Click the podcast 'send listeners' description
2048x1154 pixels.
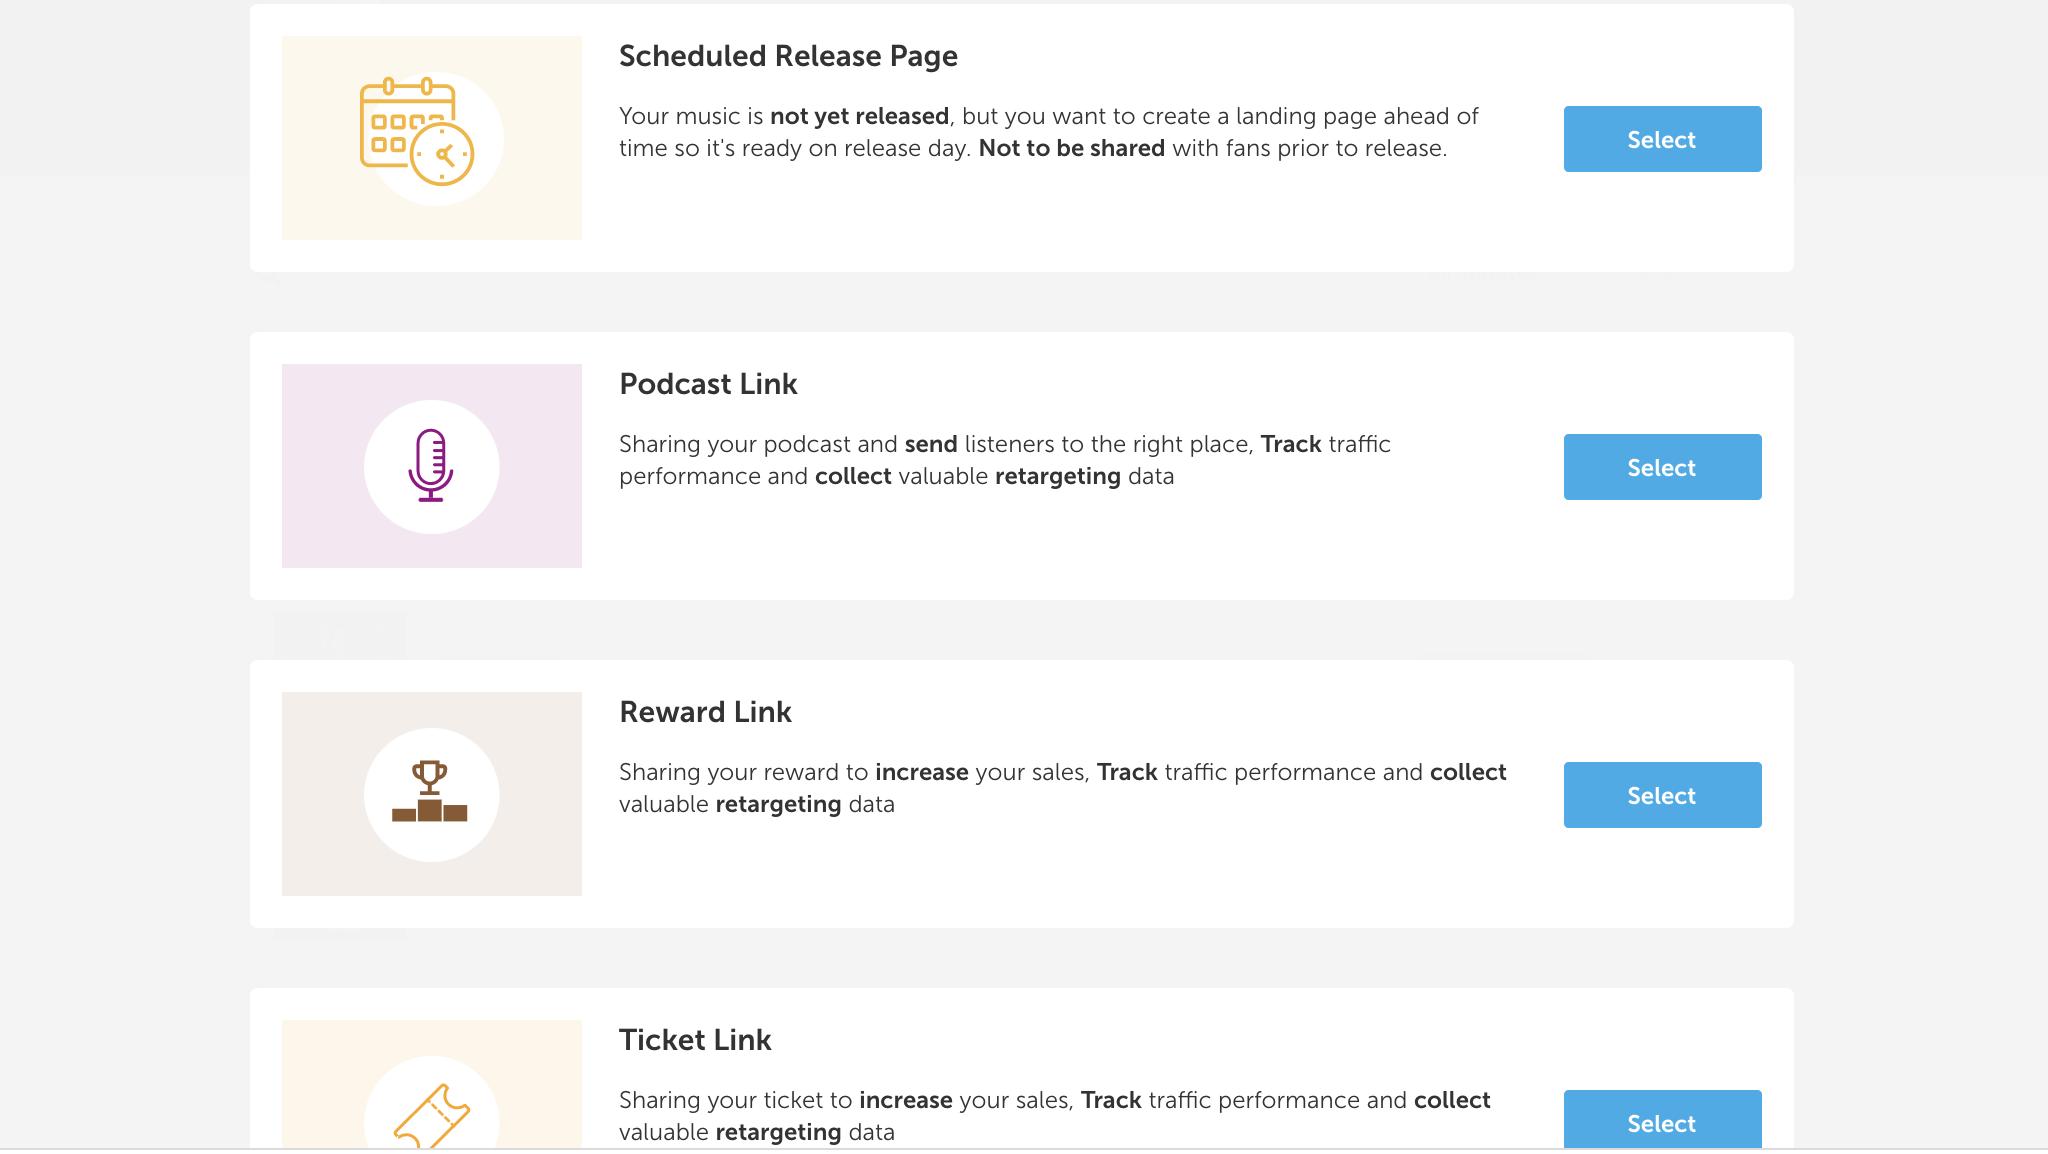coord(1005,460)
